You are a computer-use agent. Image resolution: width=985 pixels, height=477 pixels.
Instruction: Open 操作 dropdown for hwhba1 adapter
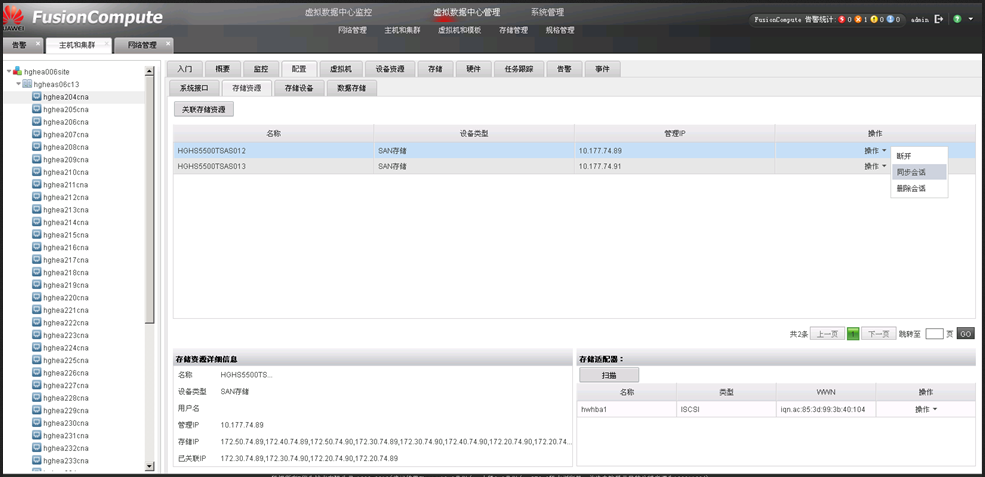(925, 409)
